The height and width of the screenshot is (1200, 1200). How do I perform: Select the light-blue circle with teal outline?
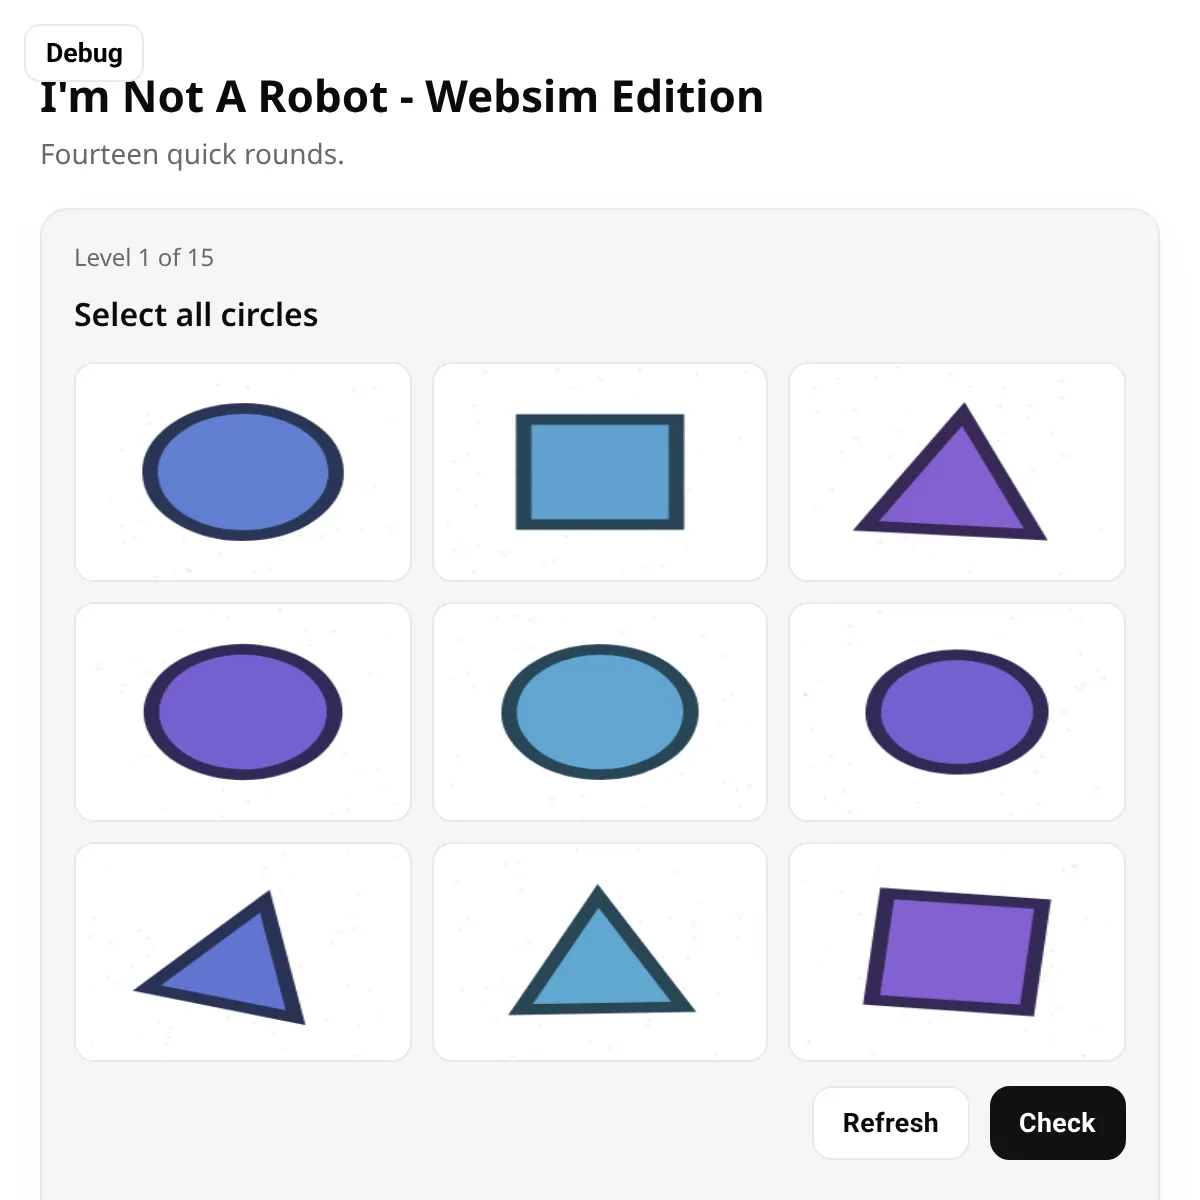[x=600, y=712]
